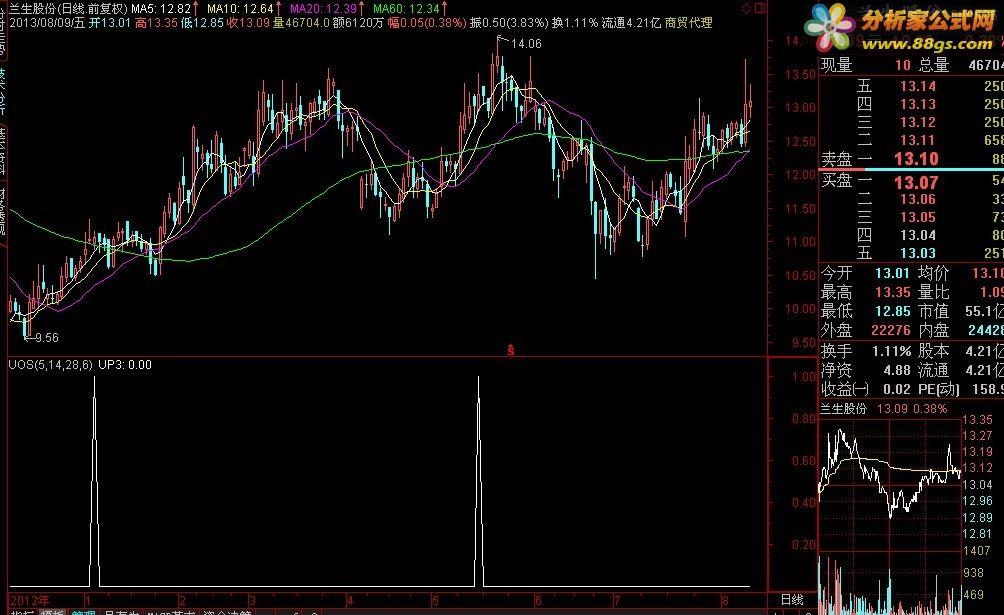Click the 换手 value 1.11%
The image size is (1004, 615).
pyautogui.click(x=891, y=352)
